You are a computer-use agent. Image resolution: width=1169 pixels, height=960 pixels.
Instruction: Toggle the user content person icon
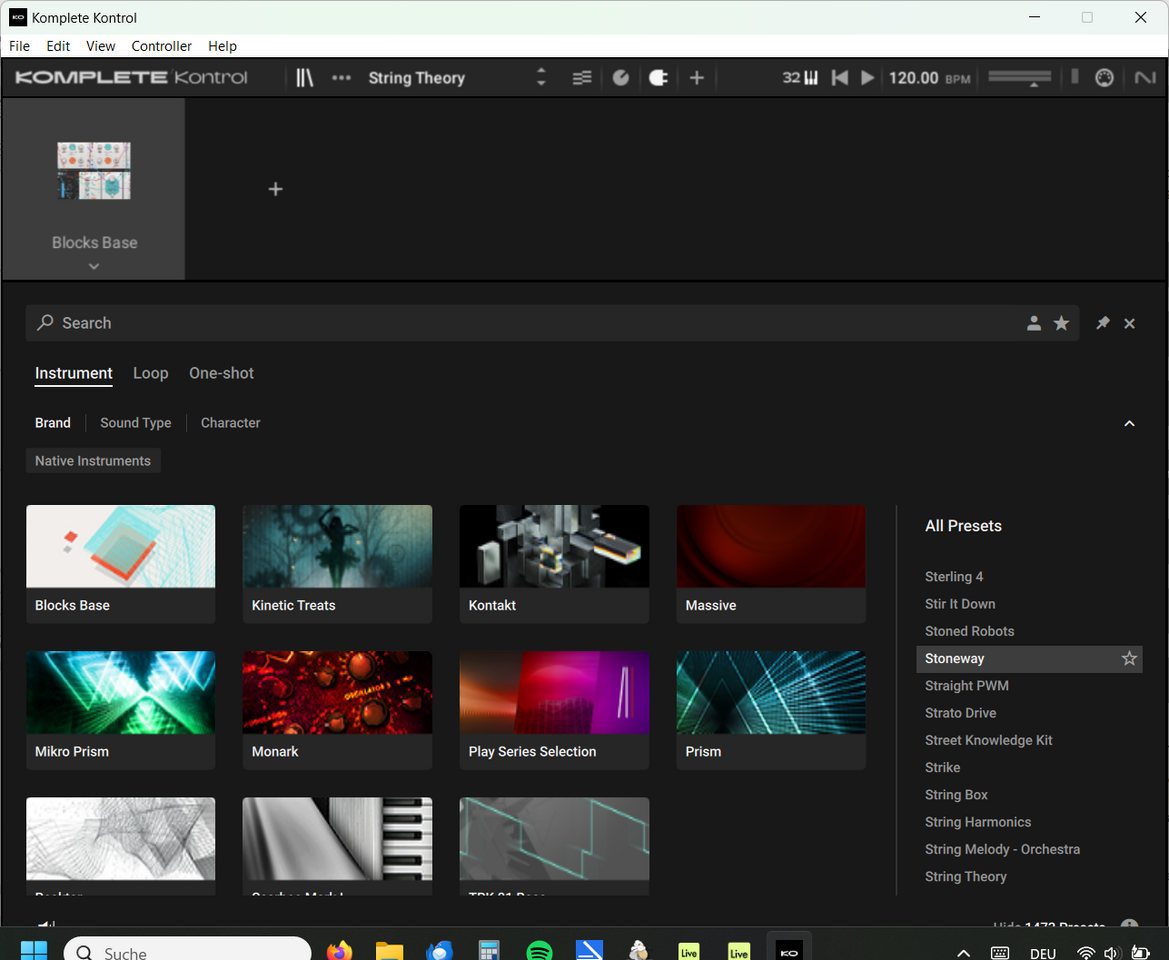click(x=1033, y=323)
